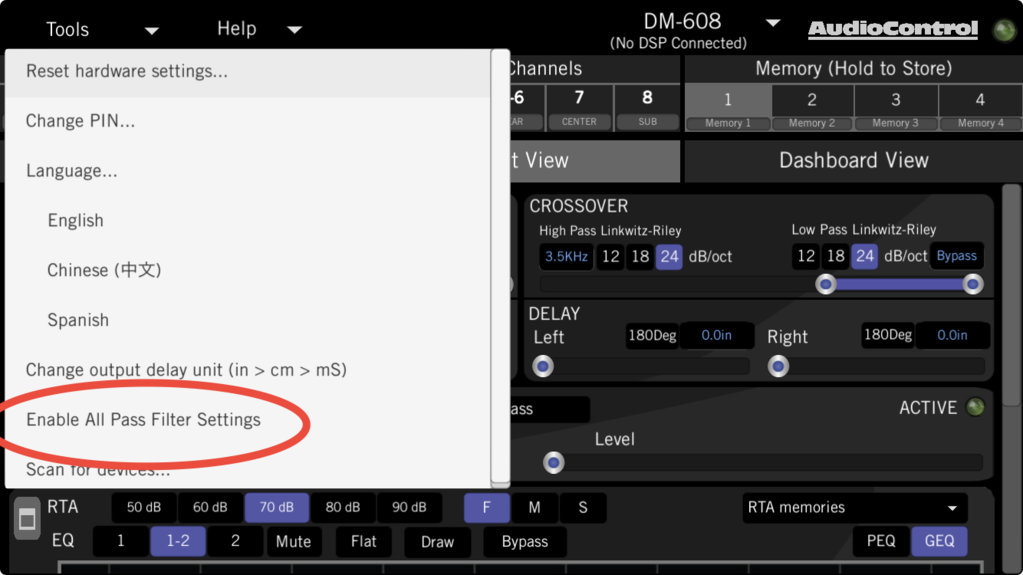Open the RTA memories dropdown
Image resolution: width=1023 pixels, height=575 pixels.
click(x=855, y=508)
